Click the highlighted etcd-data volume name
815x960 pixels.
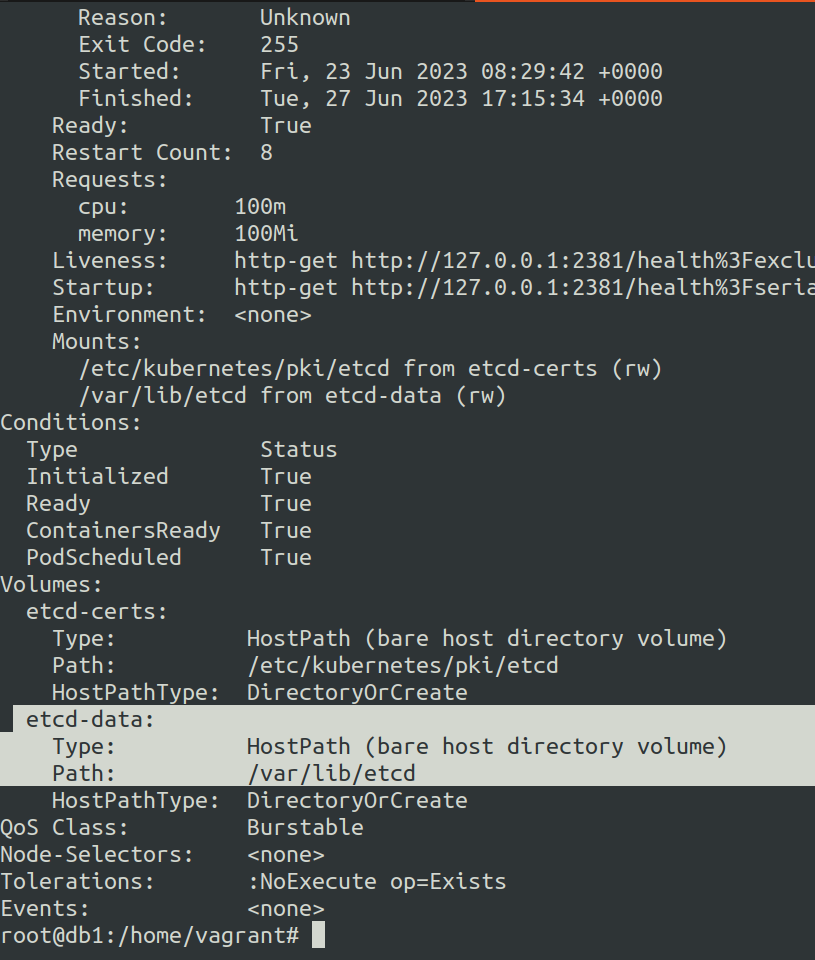[90, 720]
